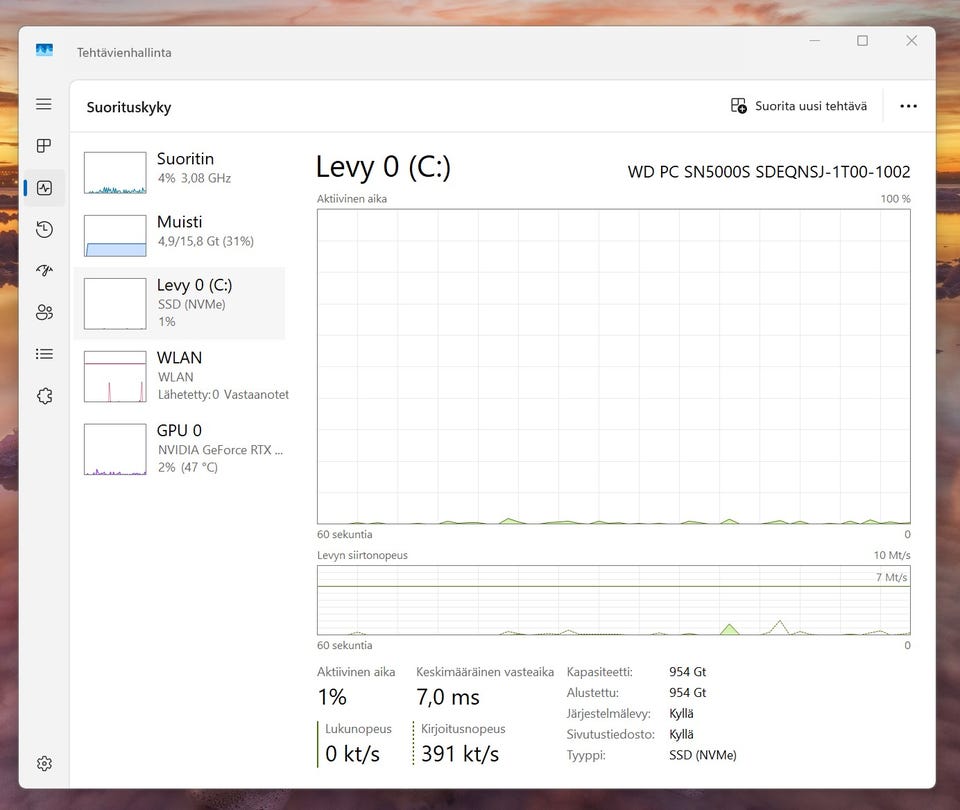The height and width of the screenshot is (810, 960).
Task: Click 'Tehtävienhallinta' window title text
Action: click(x=124, y=53)
